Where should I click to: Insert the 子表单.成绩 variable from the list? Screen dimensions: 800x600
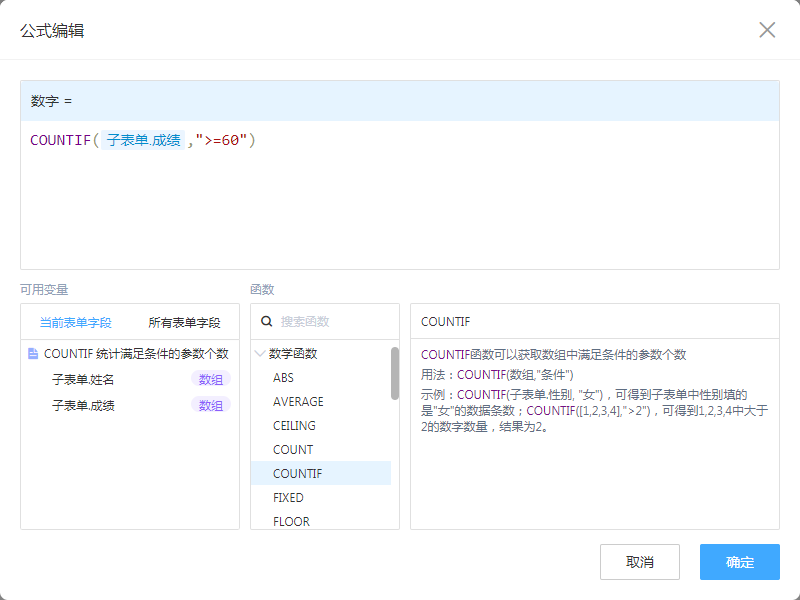(84, 405)
